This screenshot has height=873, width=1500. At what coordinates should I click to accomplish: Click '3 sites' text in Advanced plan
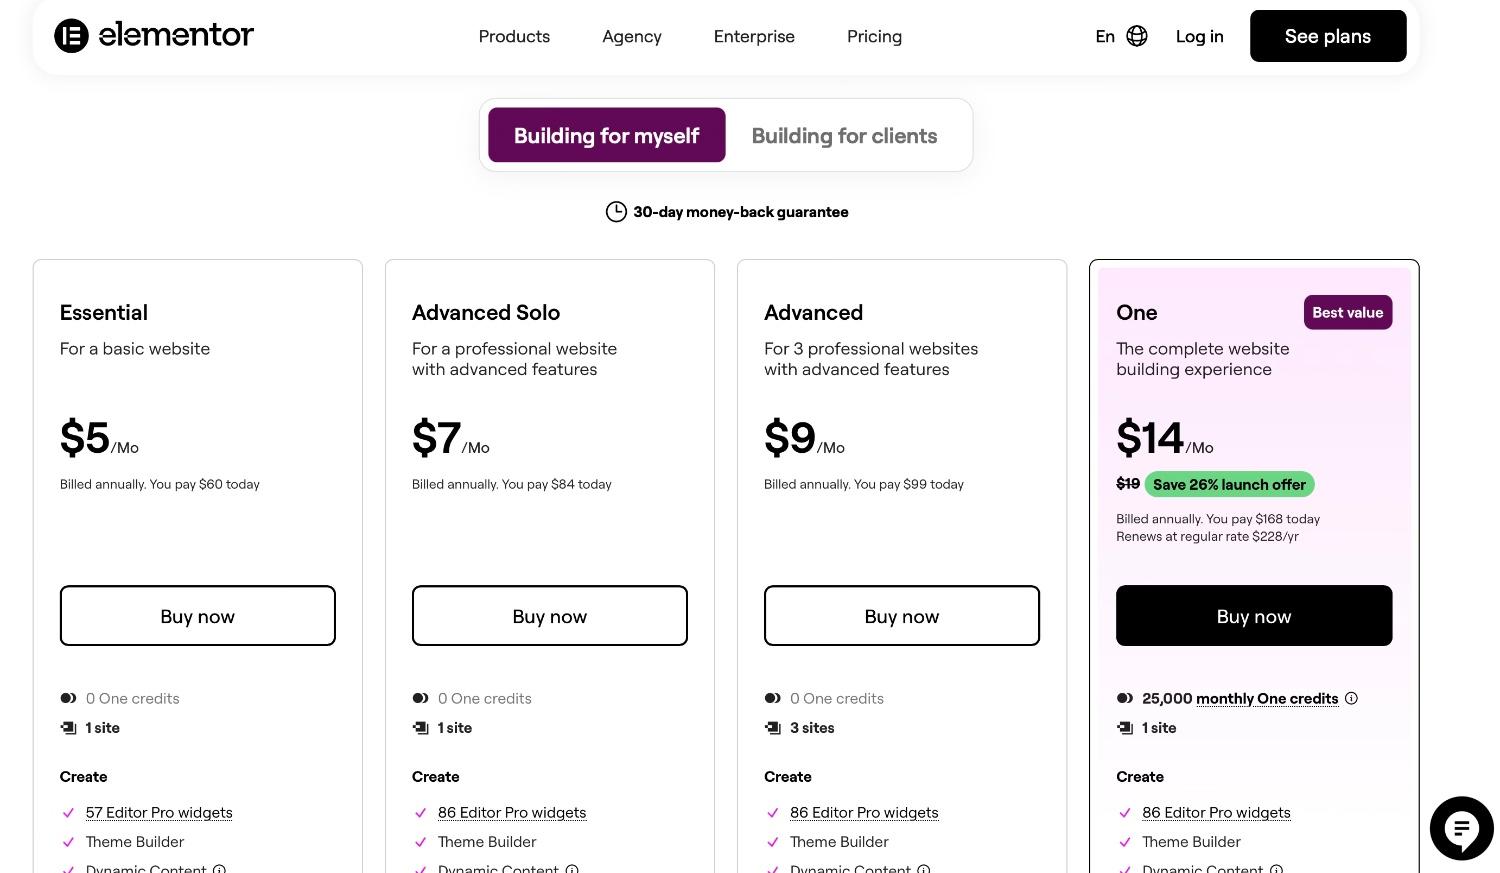pos(812,728)
